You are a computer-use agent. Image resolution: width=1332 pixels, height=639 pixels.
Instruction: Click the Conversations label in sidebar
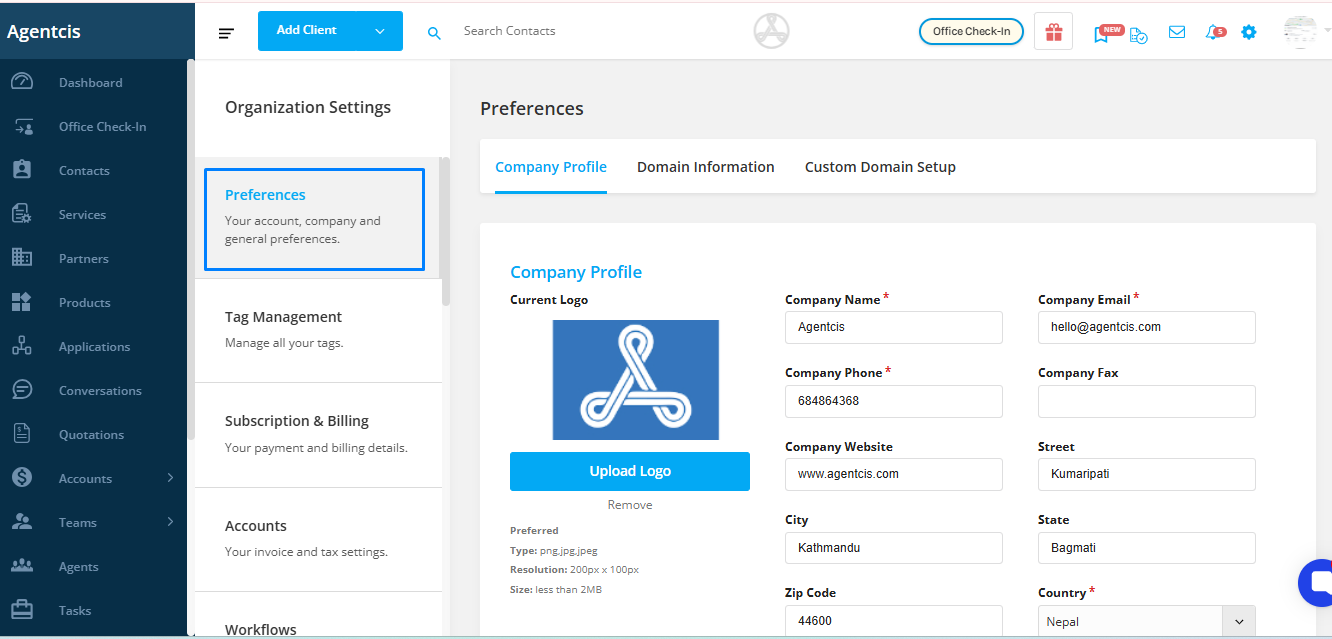click(100, 391)
